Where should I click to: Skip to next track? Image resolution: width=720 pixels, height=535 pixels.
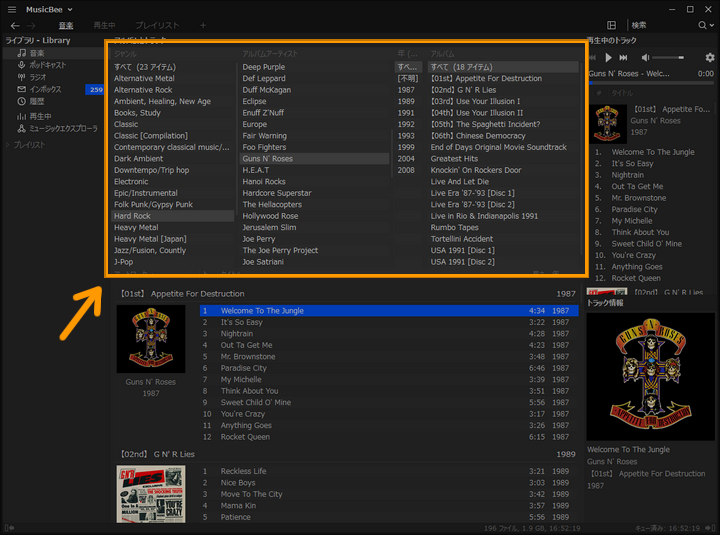coord(623,57)
